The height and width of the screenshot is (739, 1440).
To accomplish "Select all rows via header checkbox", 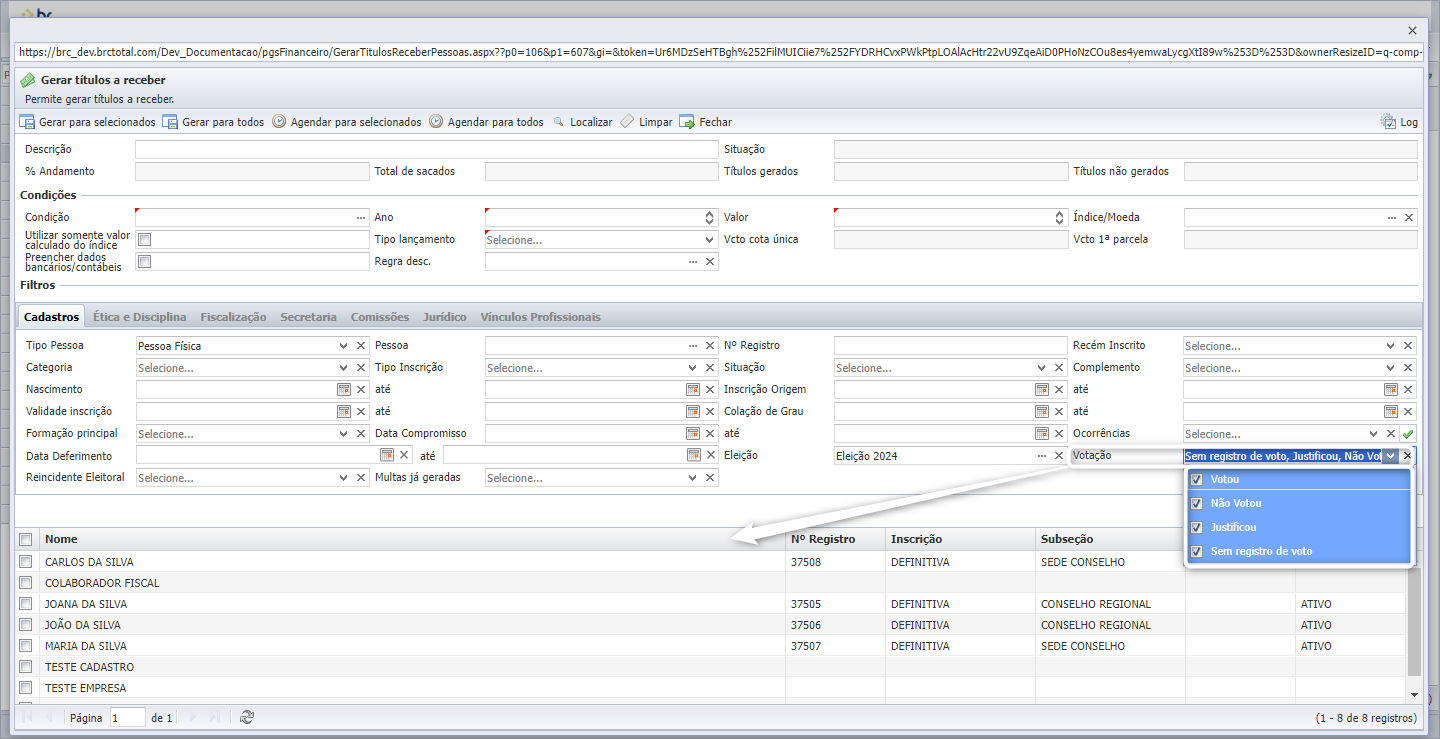I will [x=26, y=539].
